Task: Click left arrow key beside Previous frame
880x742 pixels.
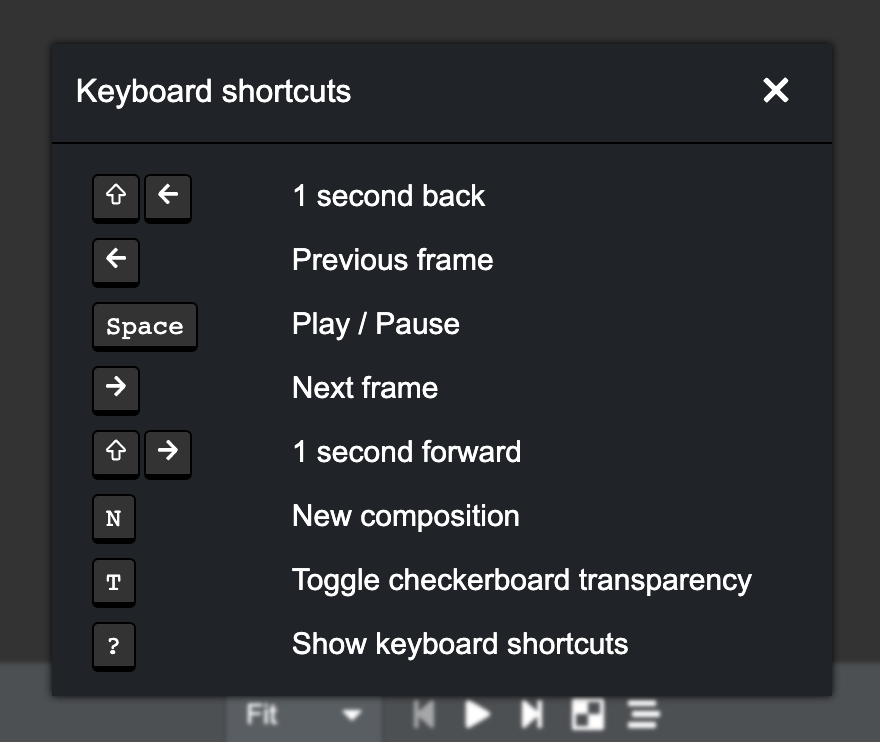Action: tap(116, 261)
